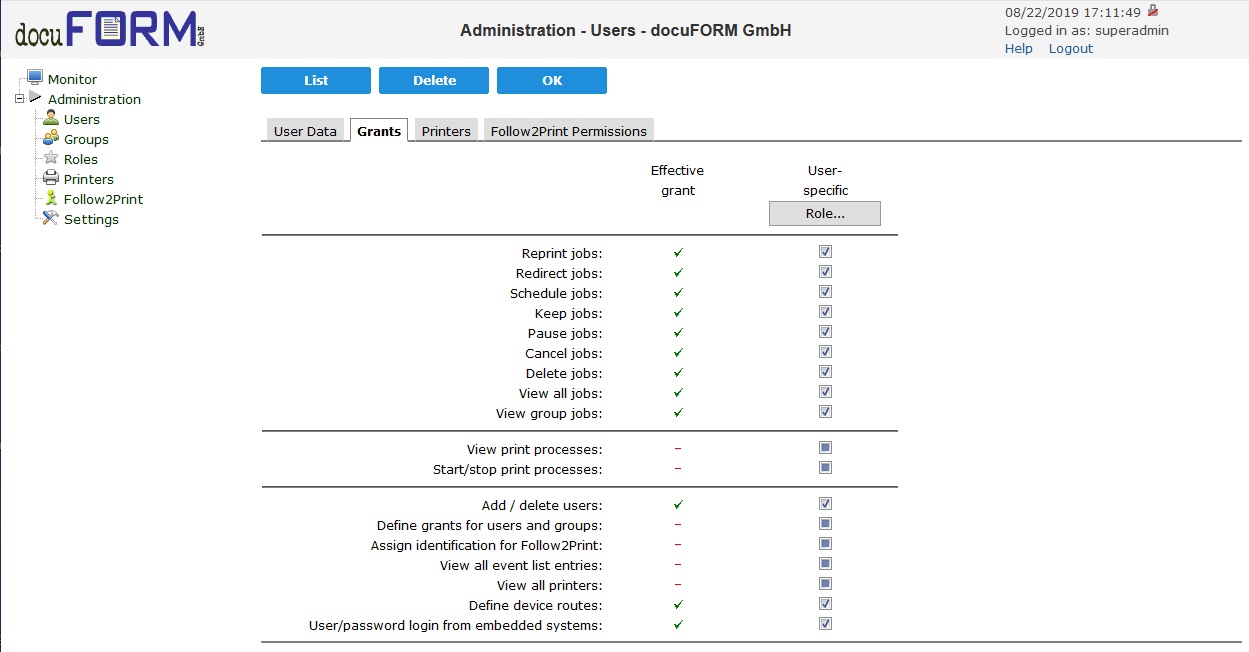
Task: Click the Logout link
Action: tap(1071, 48)
